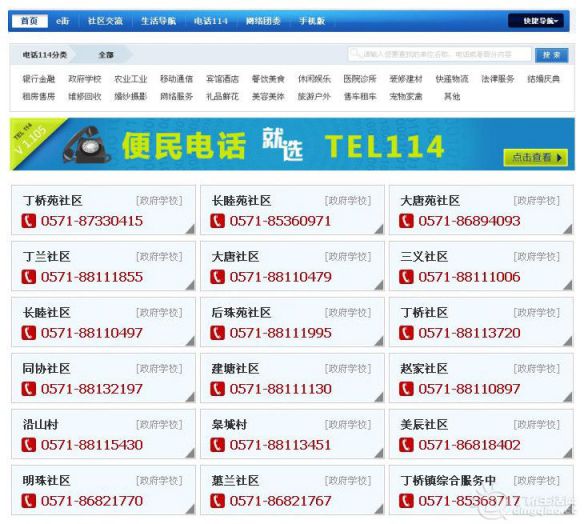Screen dimensions: 584x524
Task: Click the phone icon for 后珠苑社区
Action: [218, 333]
